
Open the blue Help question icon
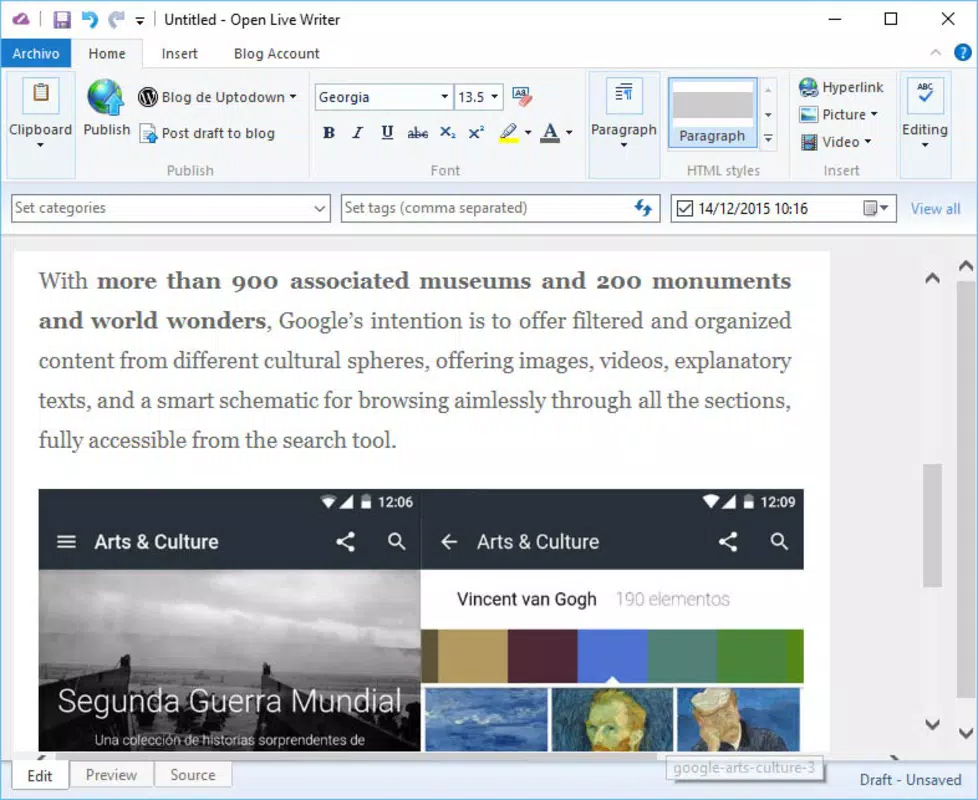click(962, 53)
